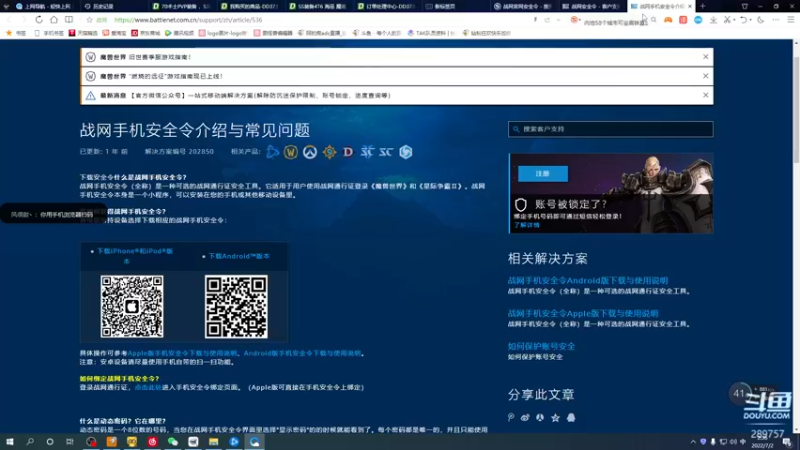
Task: Open the browser downloads icon
Action: [x=713, y=19]
